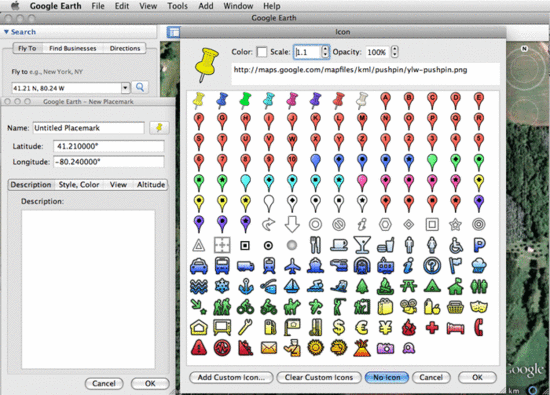Screen dimensions: 550x395
Task: Select the white pushpin icon
Action: 362,101
